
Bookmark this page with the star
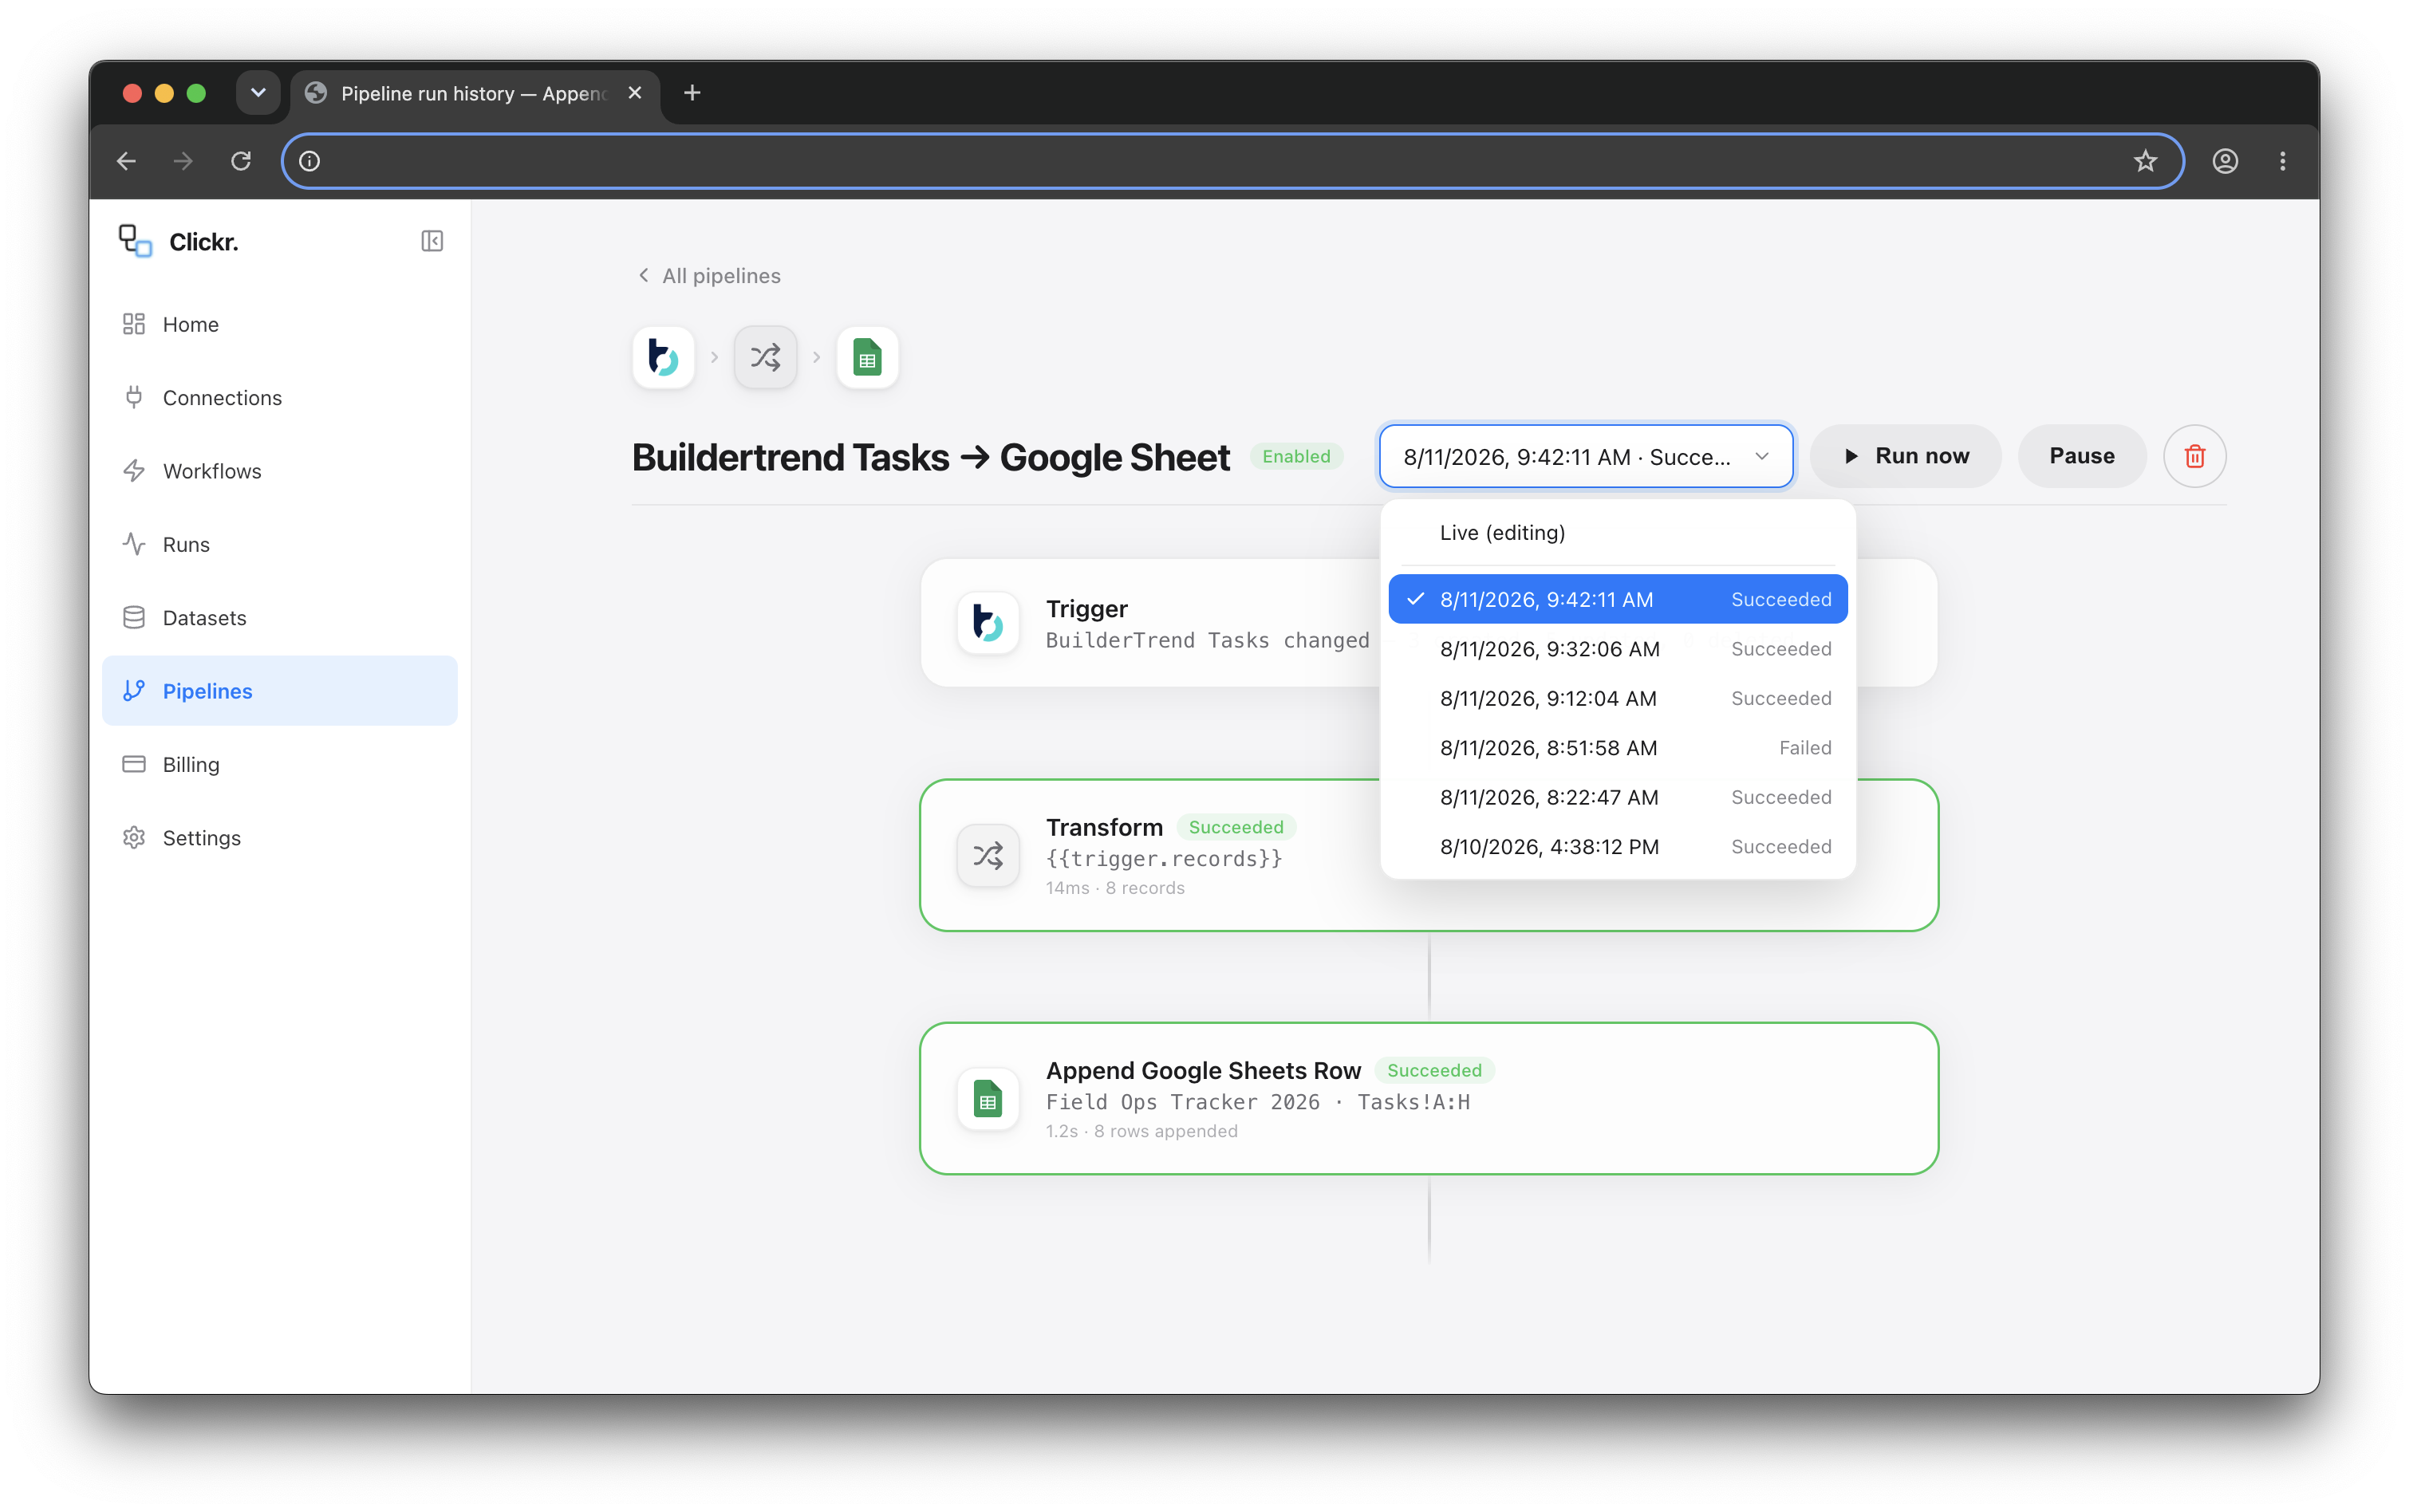pos(2145,161)
